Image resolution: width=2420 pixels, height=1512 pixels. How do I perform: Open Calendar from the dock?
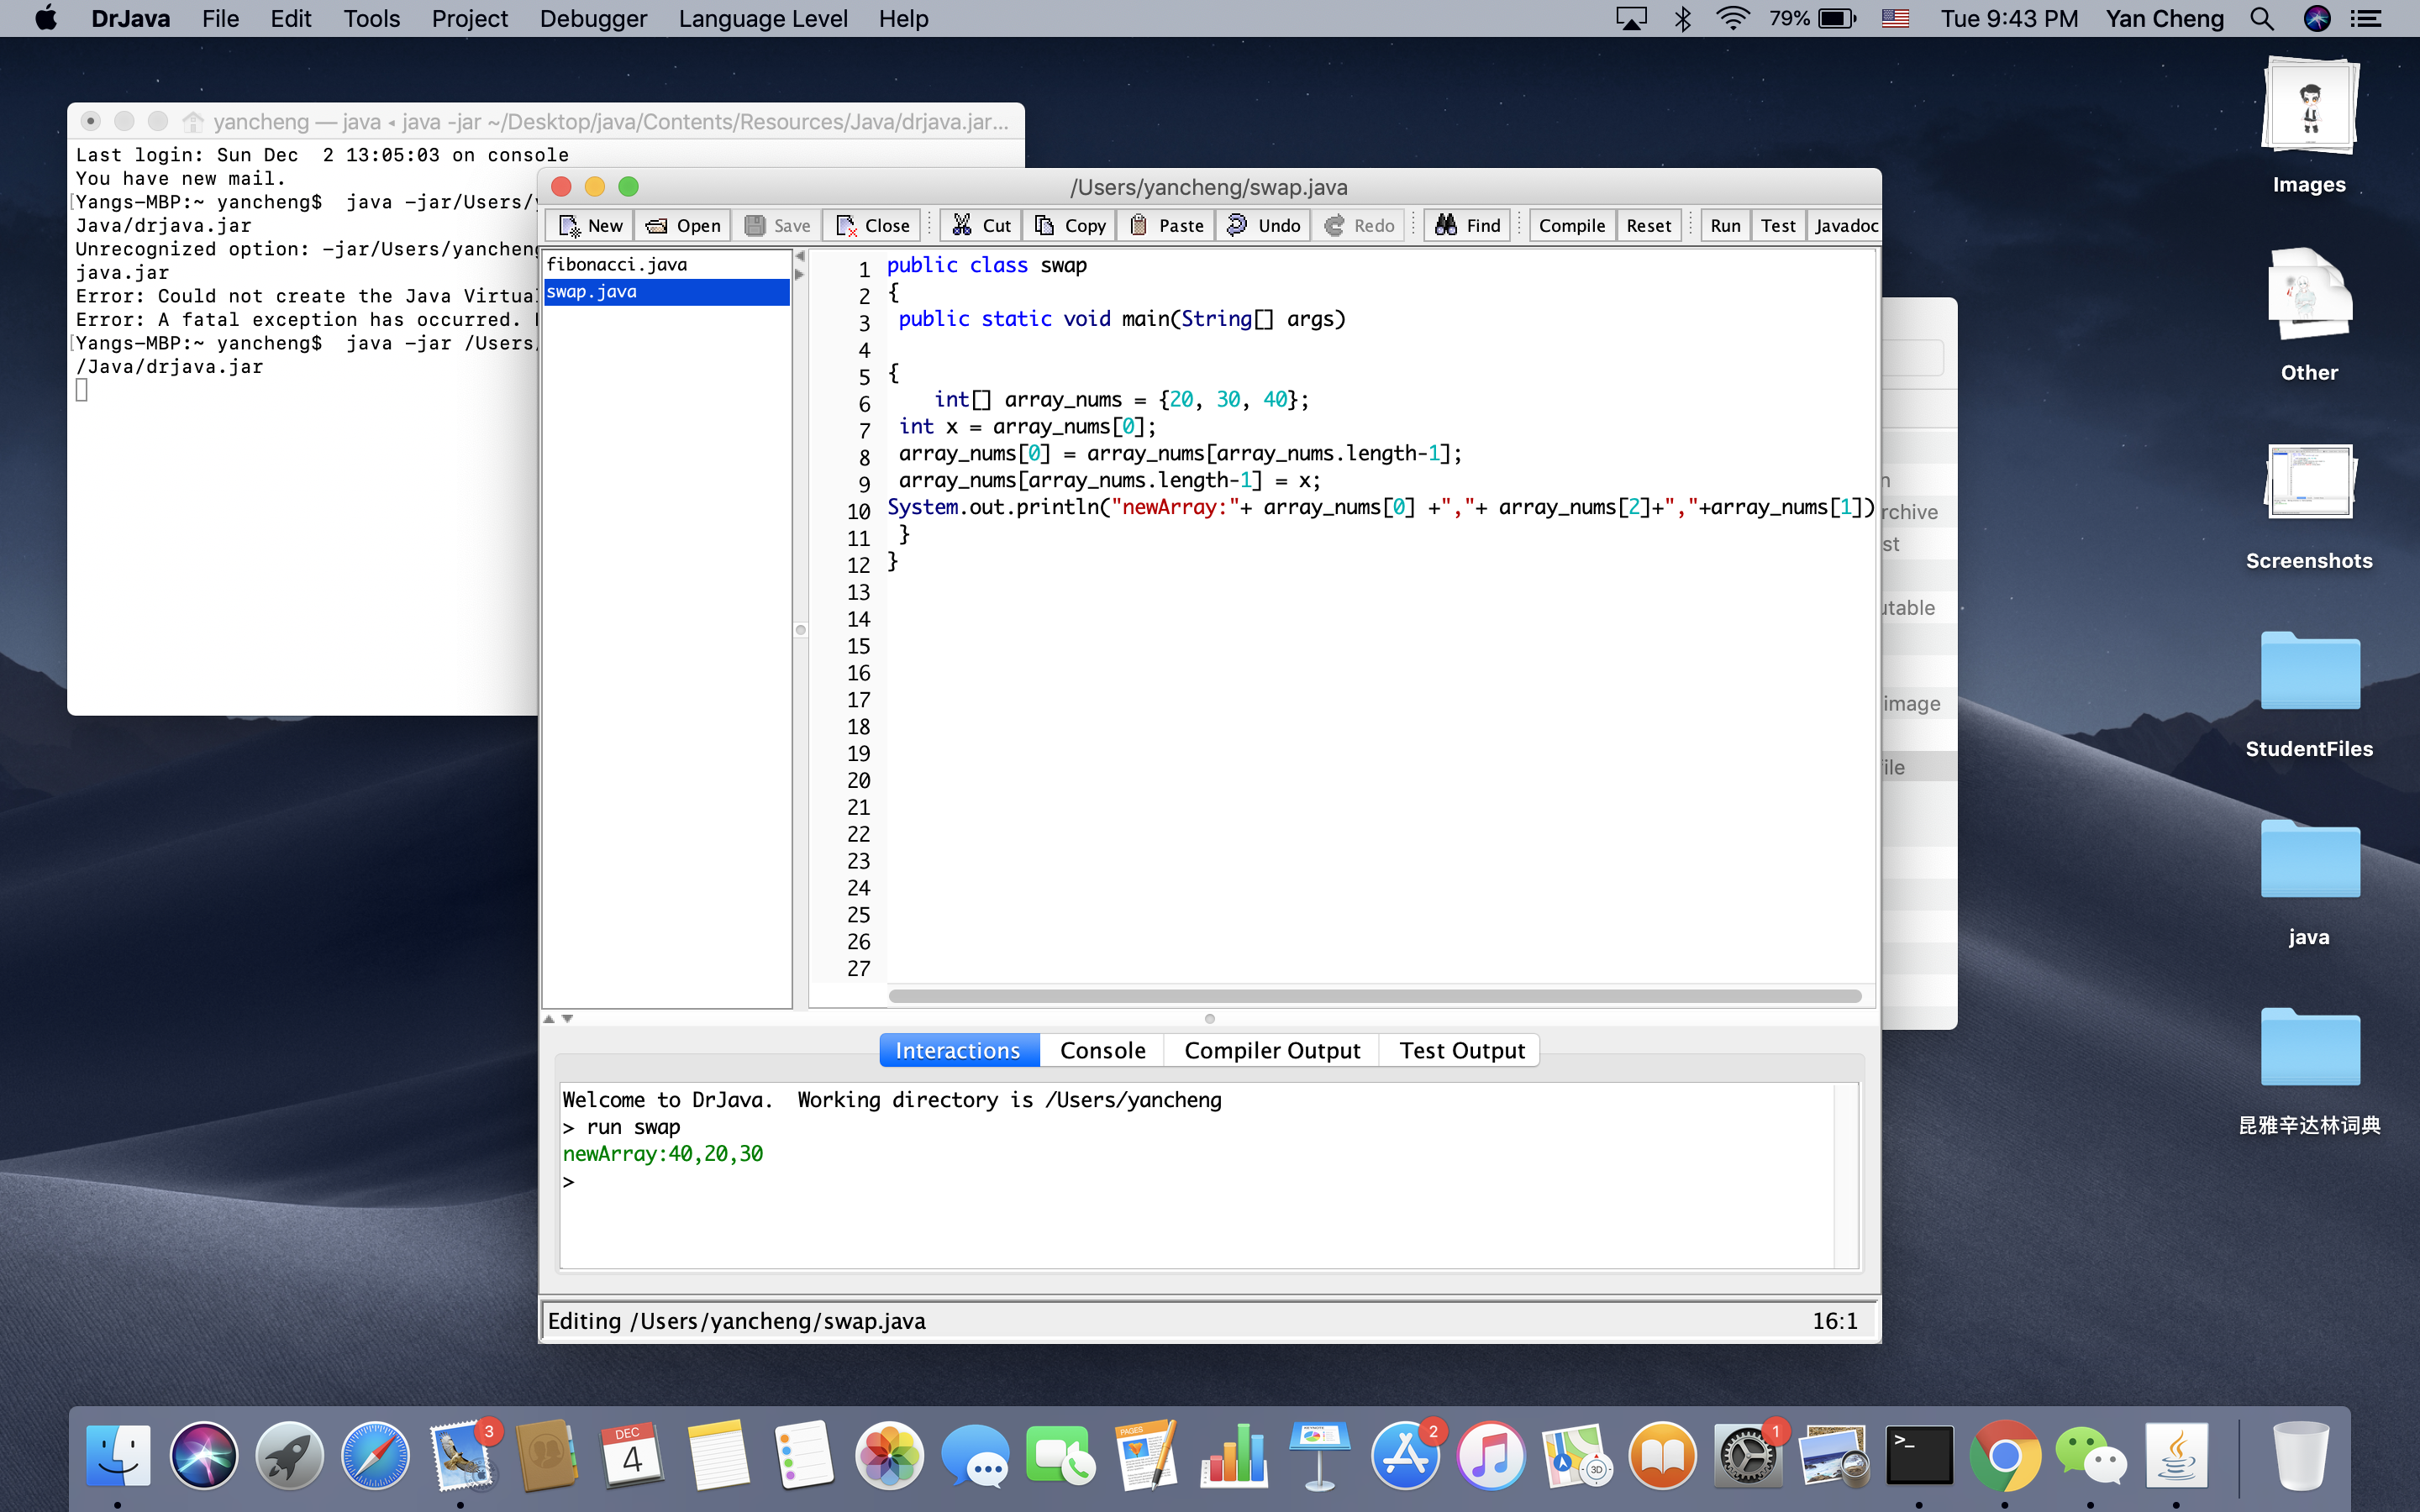click(x=632, y=1455)
